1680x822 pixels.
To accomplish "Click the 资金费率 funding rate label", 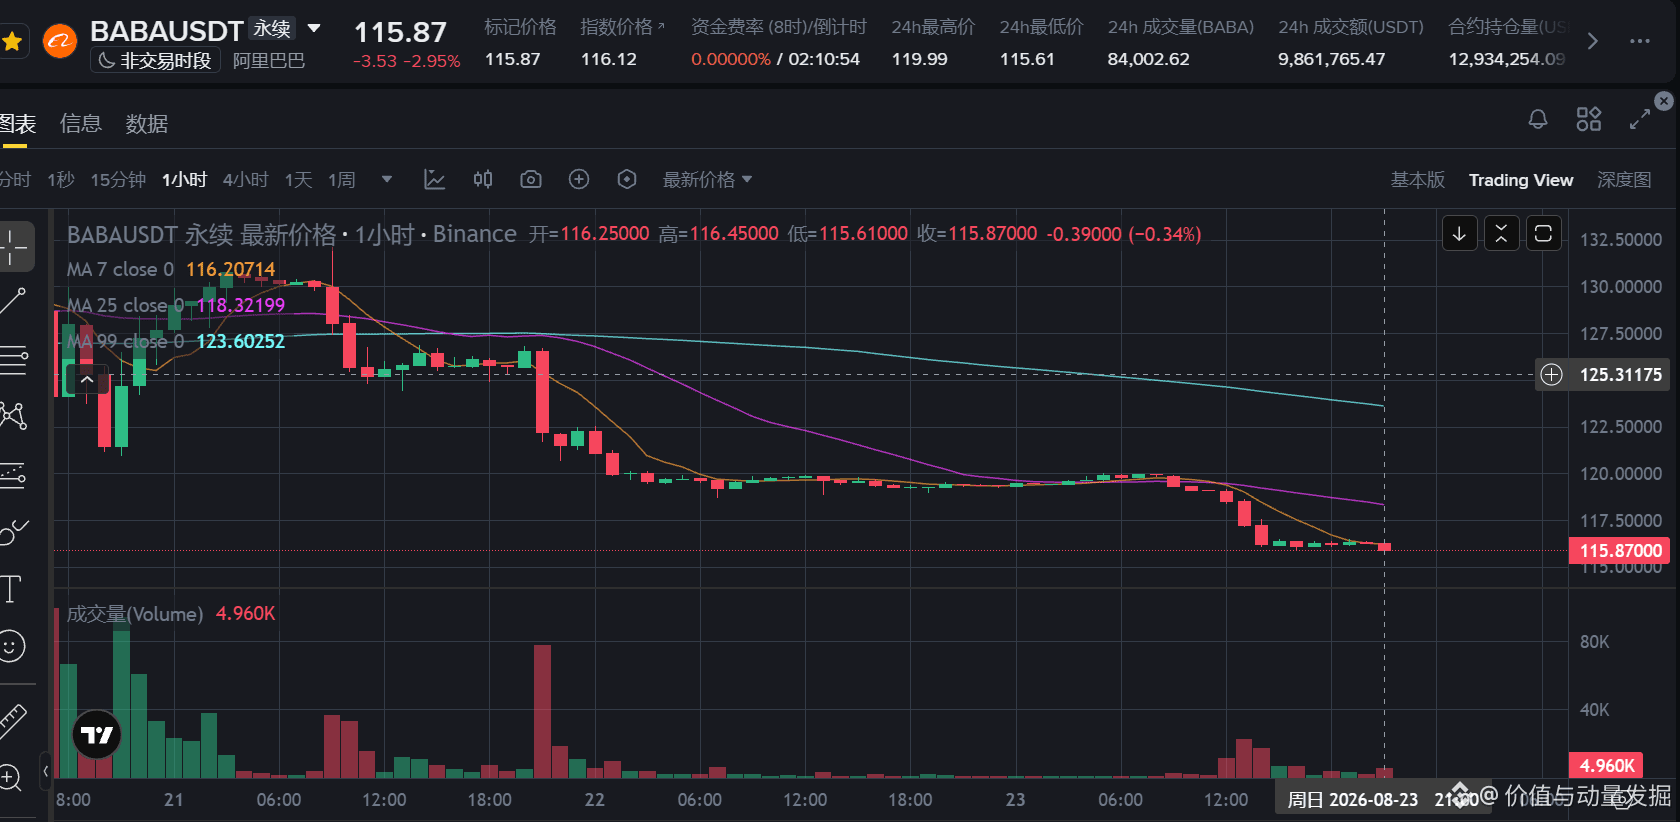I will point(779,27).
